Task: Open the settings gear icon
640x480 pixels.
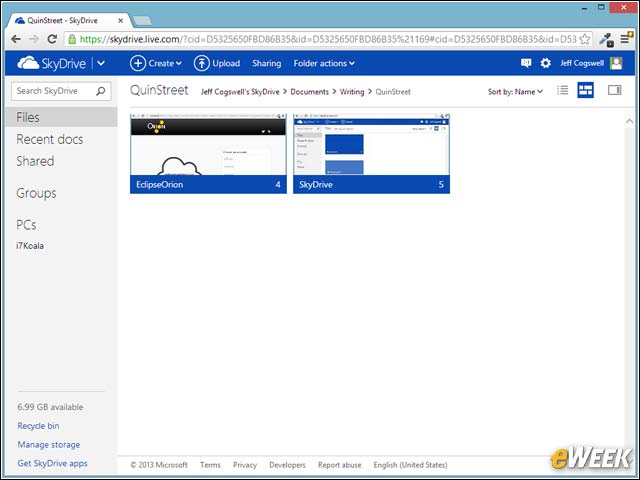Action: tap(545, 63)
